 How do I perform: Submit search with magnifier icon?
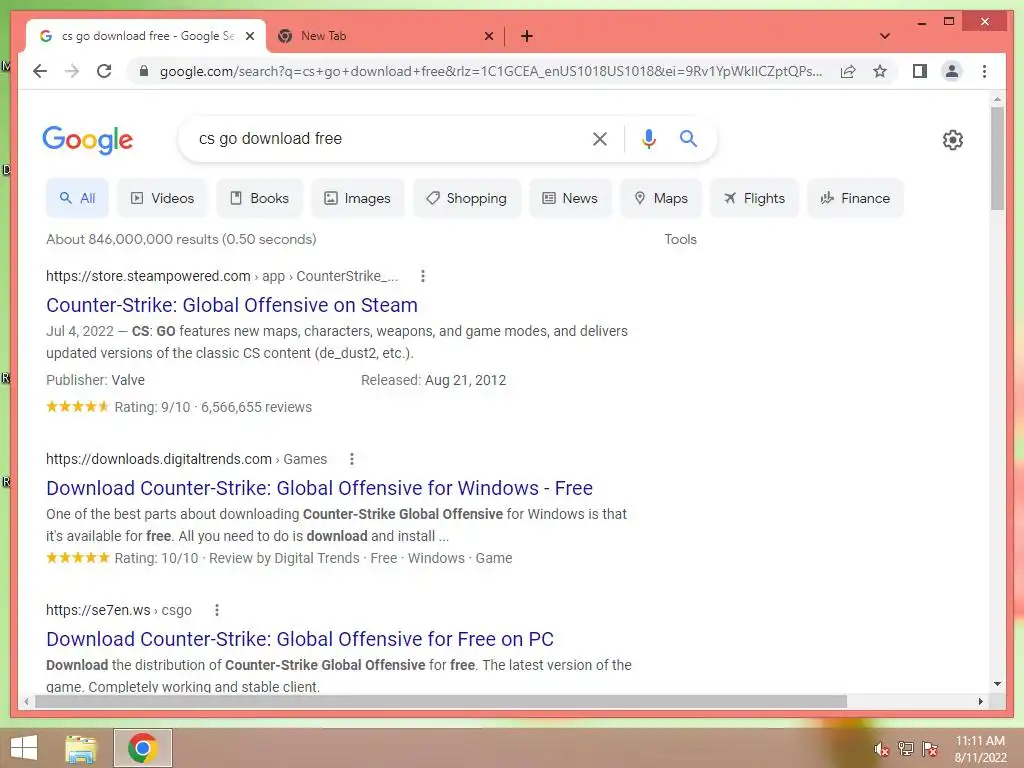(x=688, y=138)
